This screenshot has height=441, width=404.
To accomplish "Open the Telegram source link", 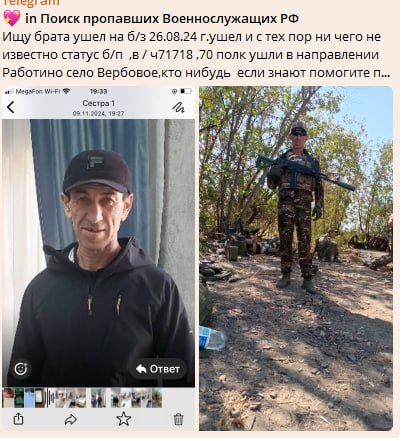I will point(32,3).
